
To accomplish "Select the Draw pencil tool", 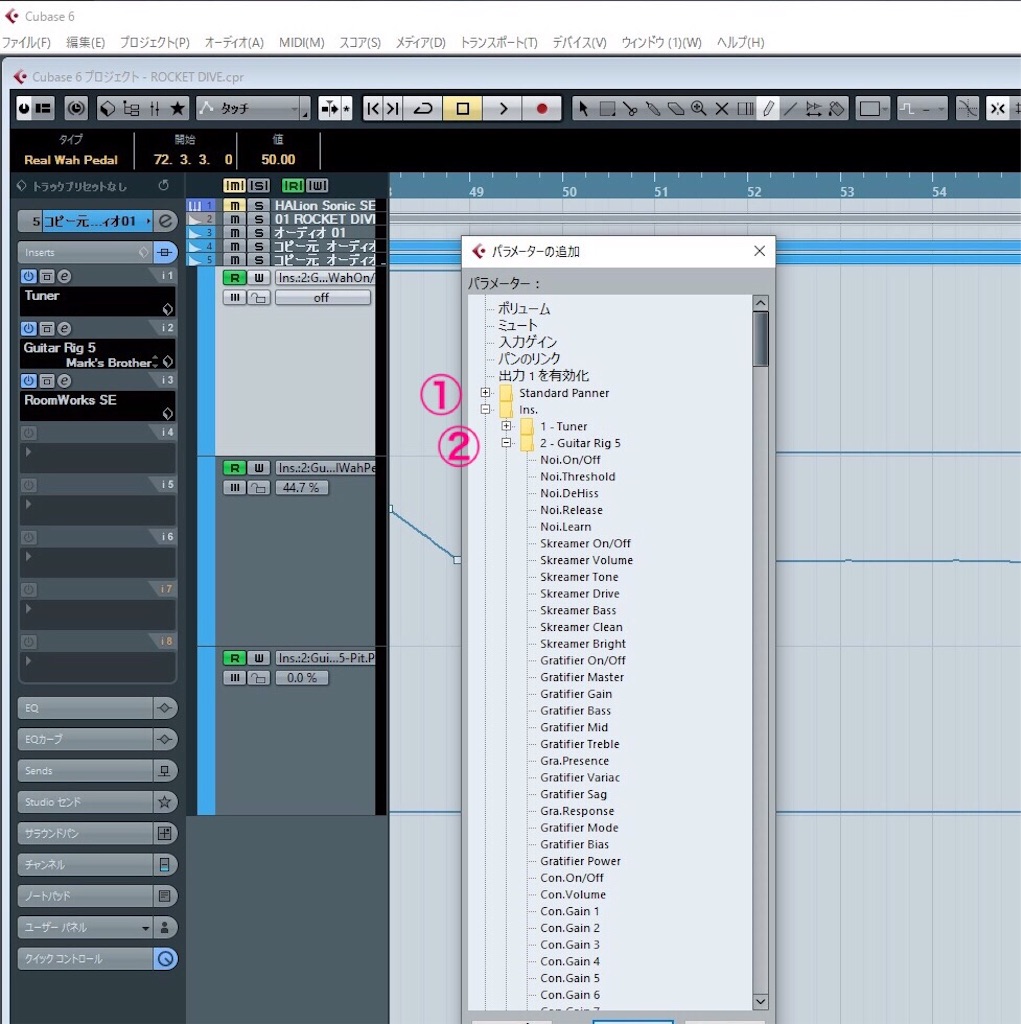I will (x=768, y=109).
